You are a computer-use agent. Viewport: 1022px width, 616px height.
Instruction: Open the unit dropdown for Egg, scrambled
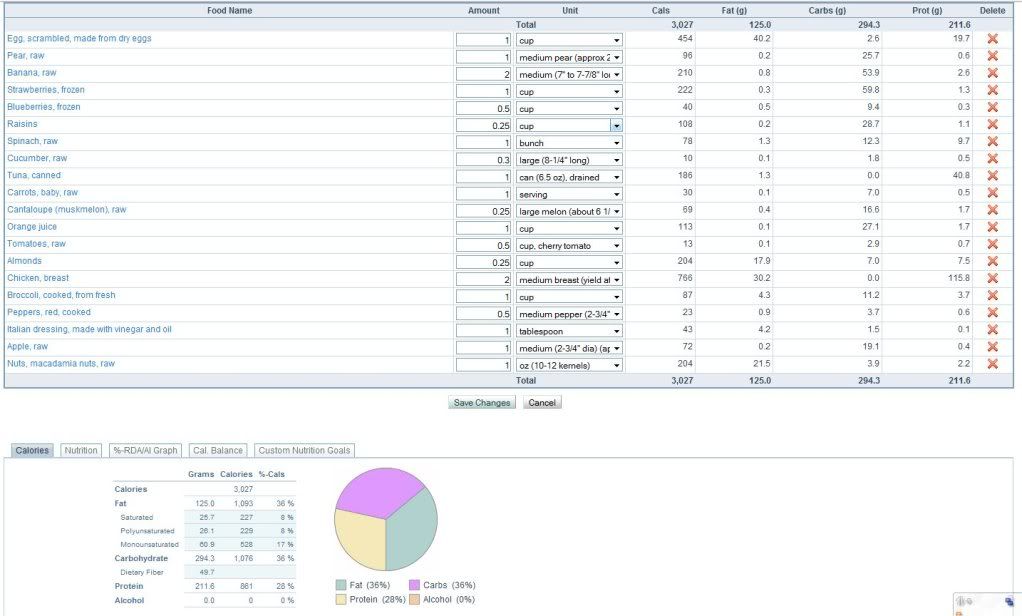[x=569, y=40]
